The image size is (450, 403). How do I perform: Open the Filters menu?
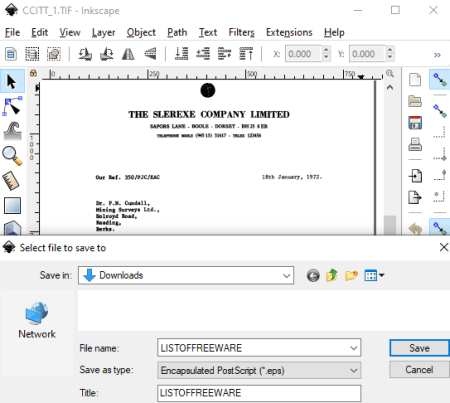point(241,32)
